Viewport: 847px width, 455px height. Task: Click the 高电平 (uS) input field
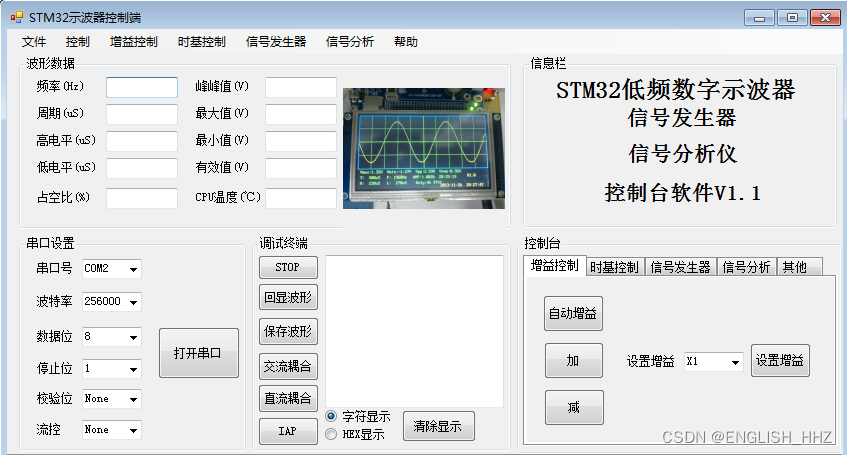[x=142, y=141]
